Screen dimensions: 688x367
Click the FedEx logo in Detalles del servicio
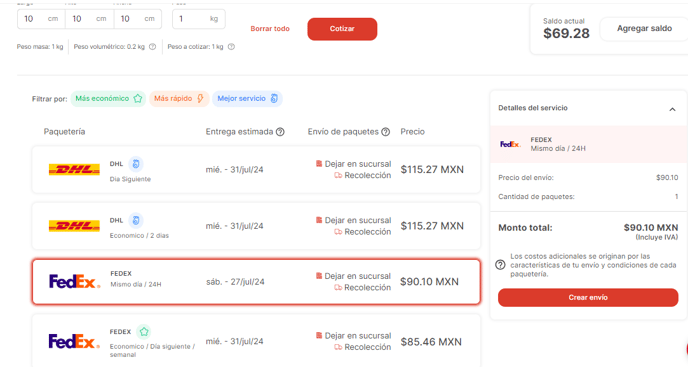[x=510, y=144]
